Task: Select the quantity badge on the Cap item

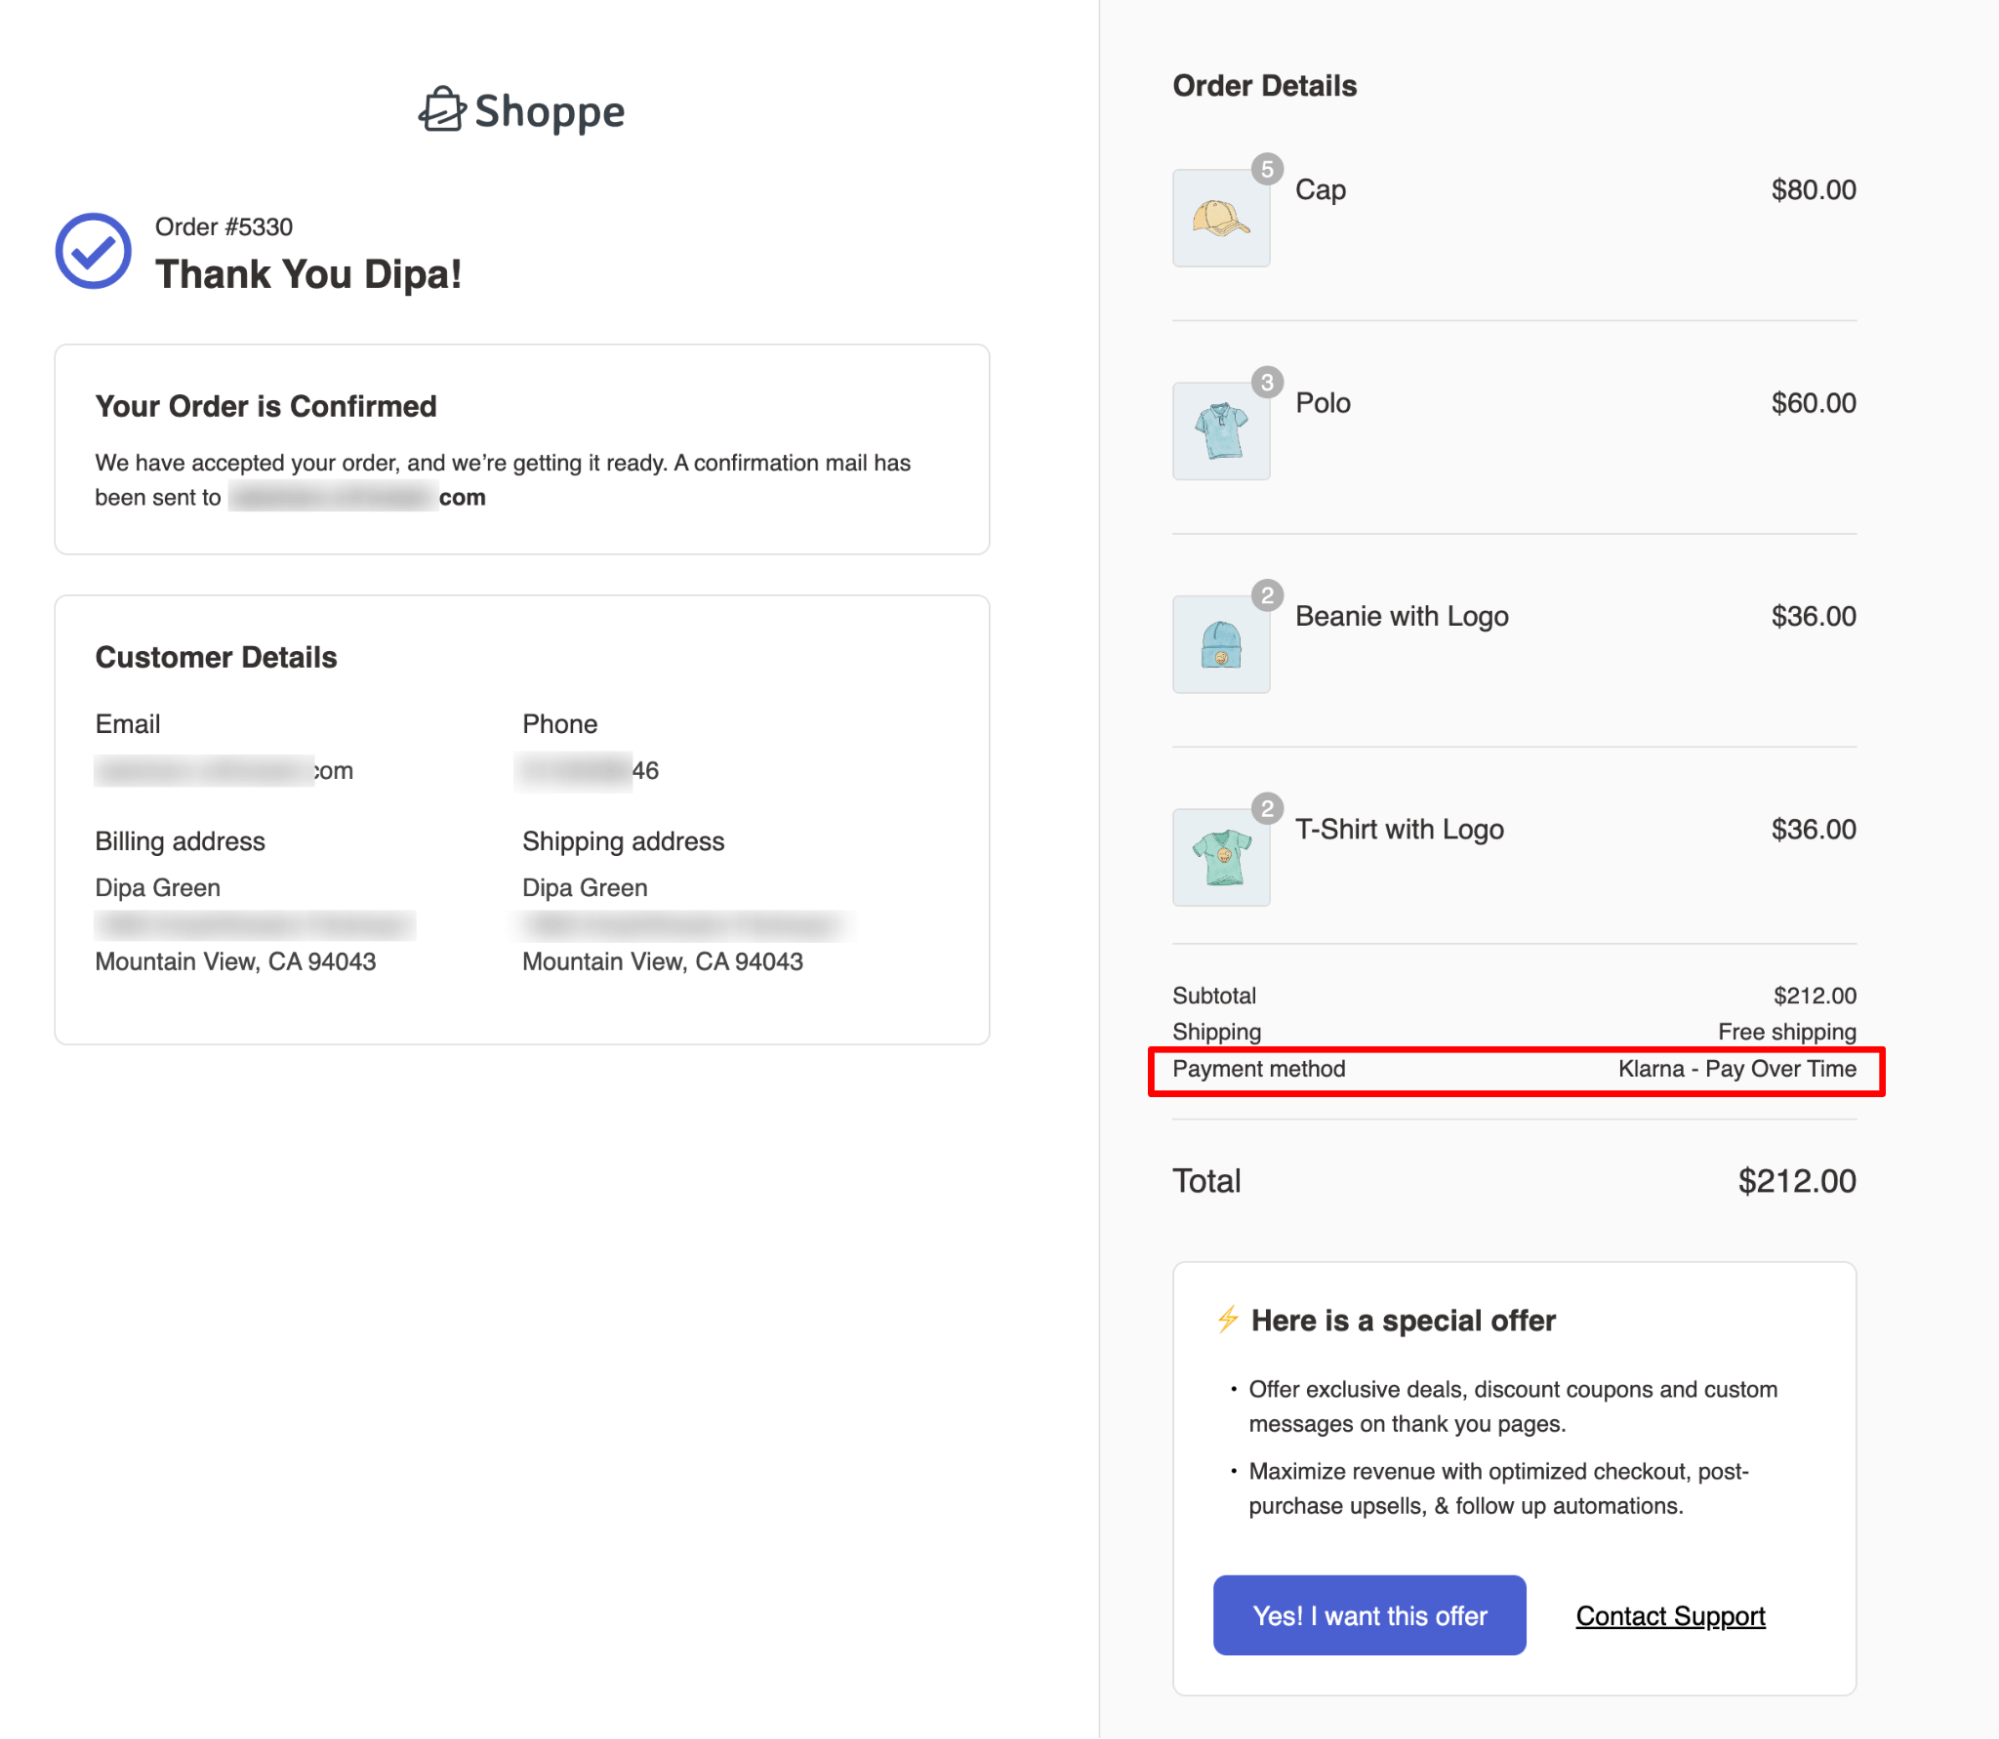Action: [x=1266, y=170]
